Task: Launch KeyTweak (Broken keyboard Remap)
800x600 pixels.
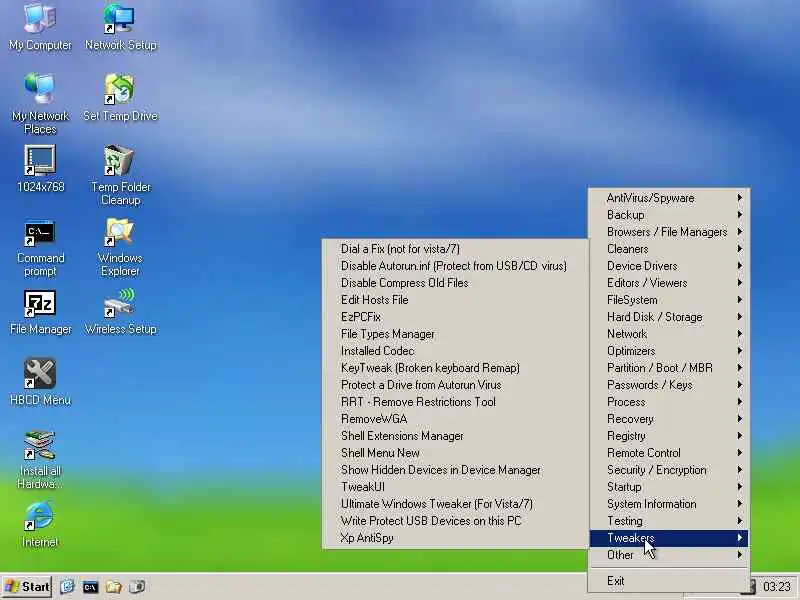Action: pyautogui.click(x=456, y=368)
